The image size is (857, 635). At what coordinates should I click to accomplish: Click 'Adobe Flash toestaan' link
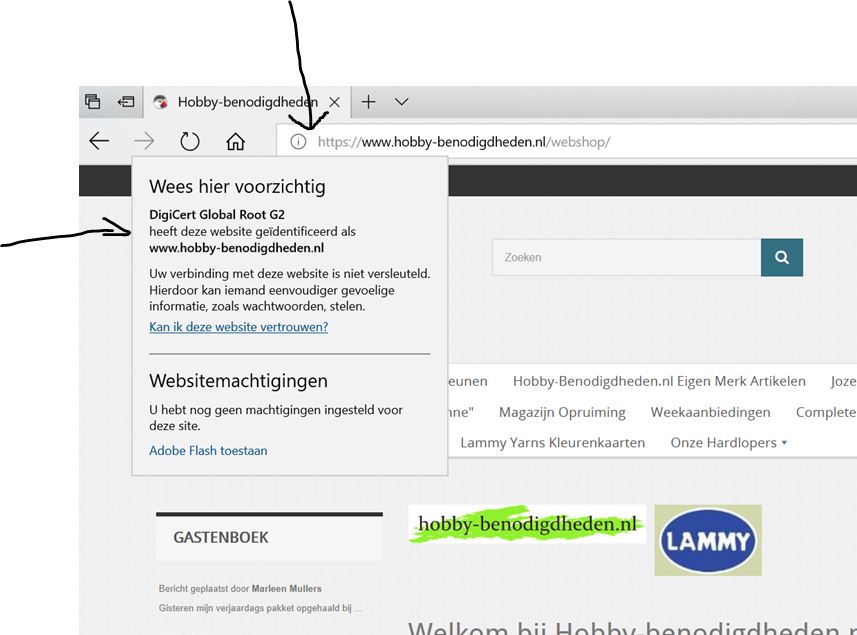[208, 451]
